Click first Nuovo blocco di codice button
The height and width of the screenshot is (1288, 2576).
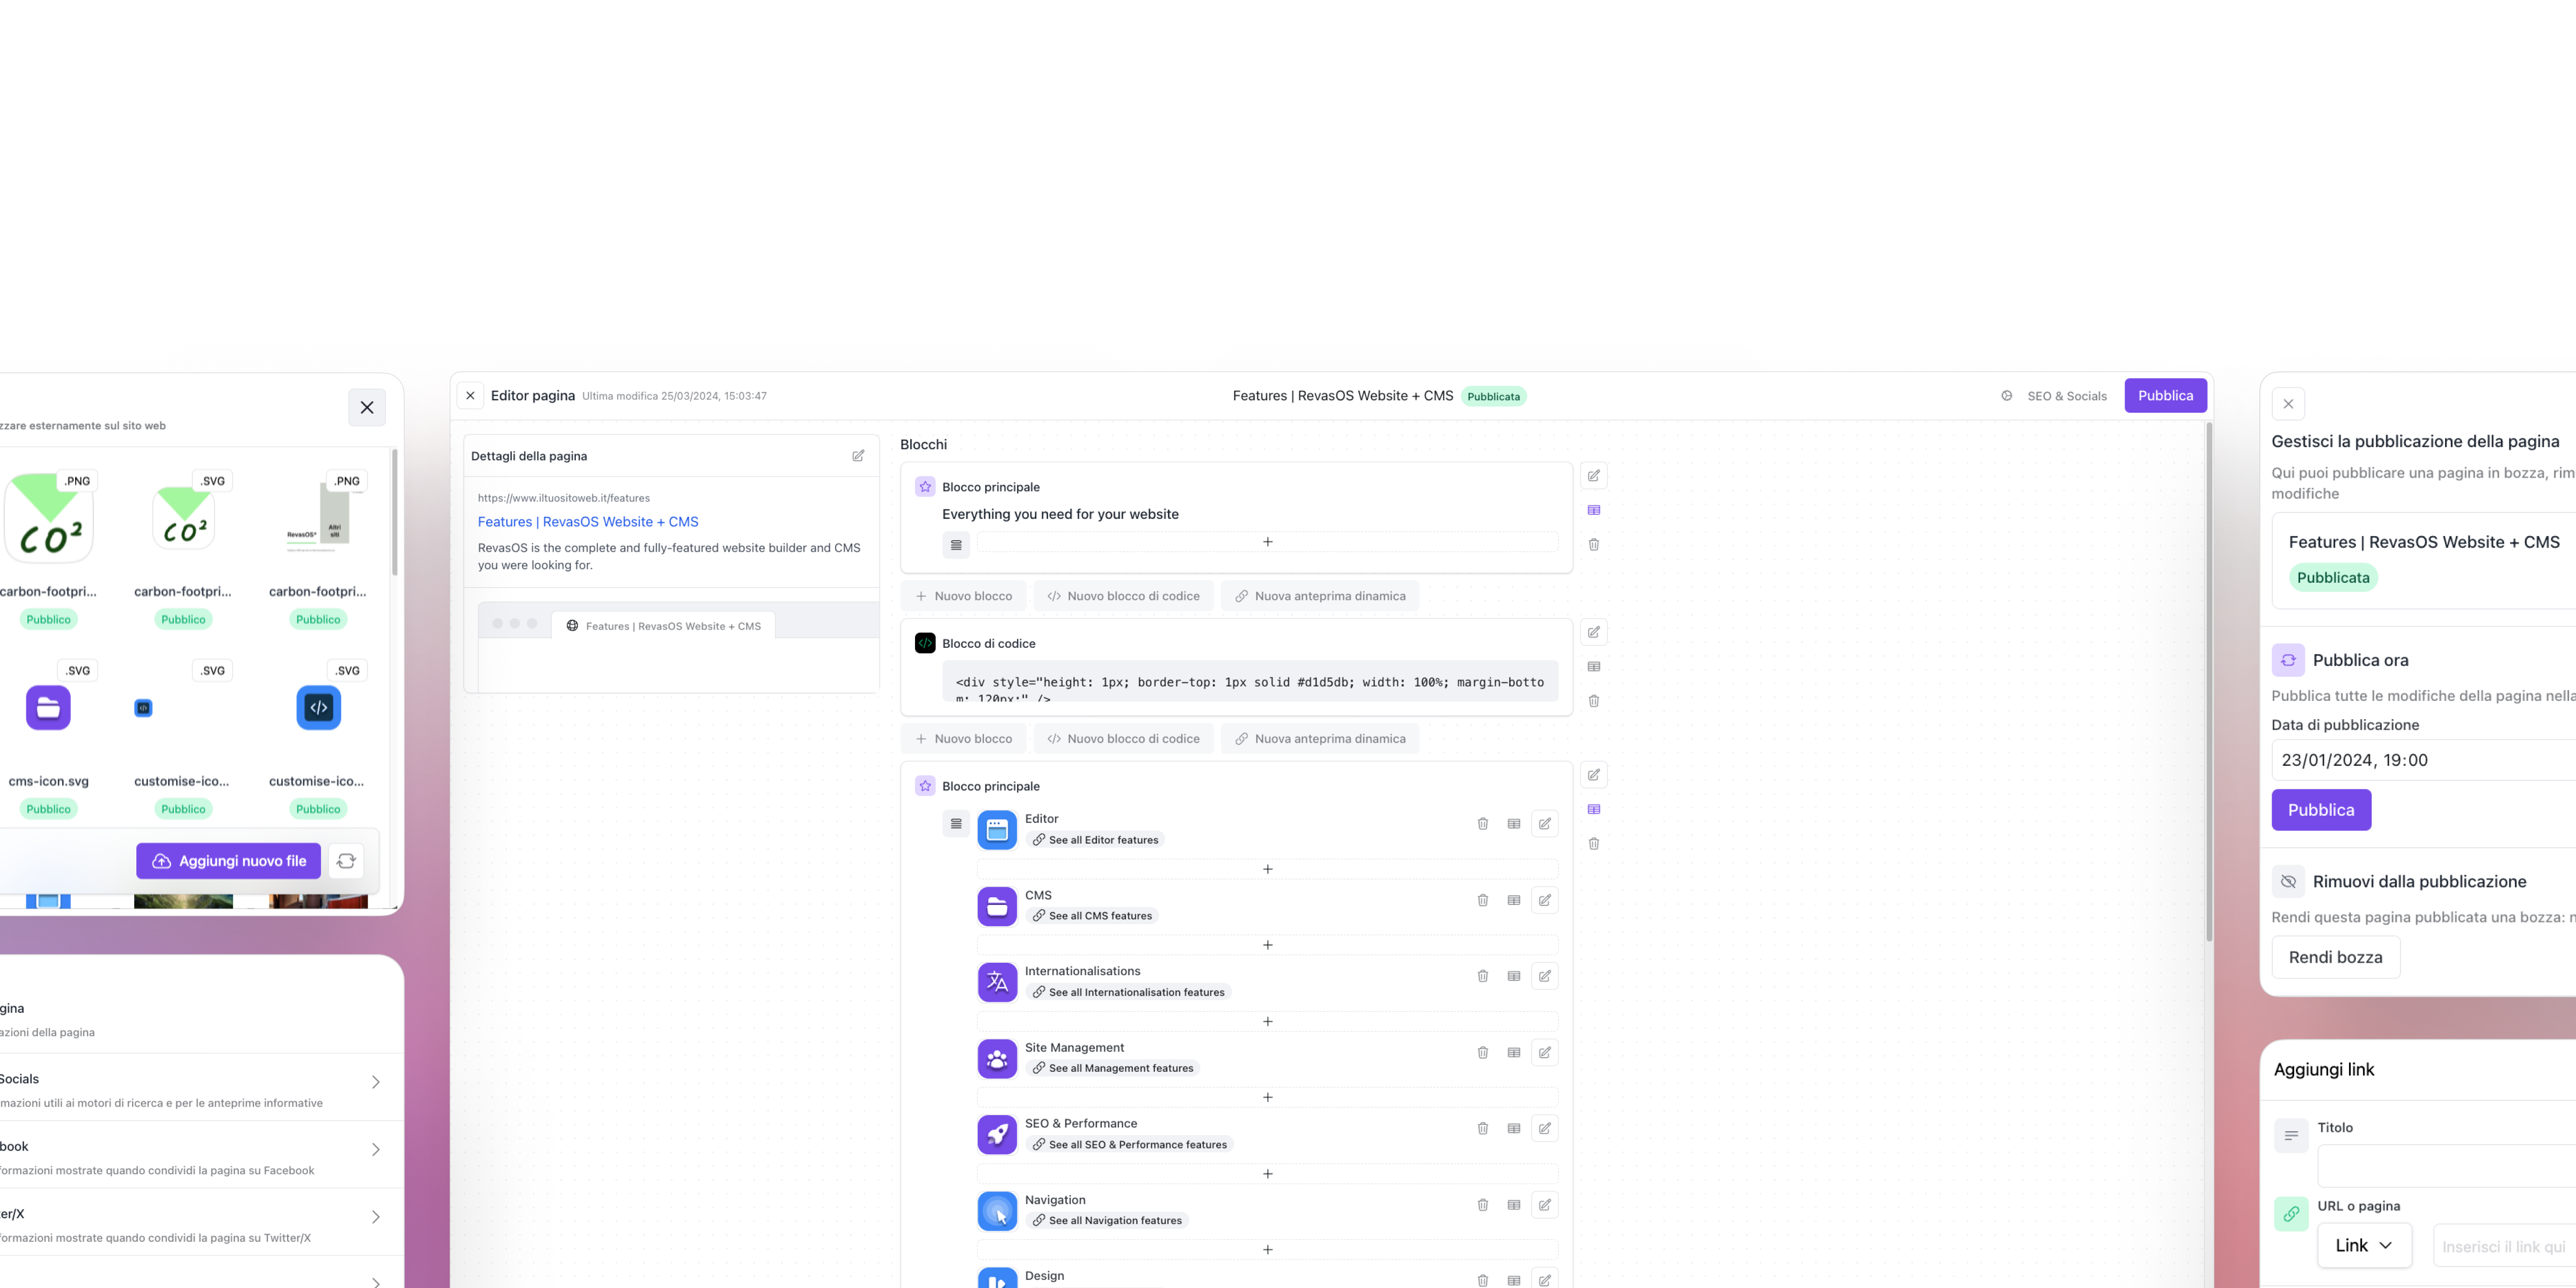[1124, 596]
